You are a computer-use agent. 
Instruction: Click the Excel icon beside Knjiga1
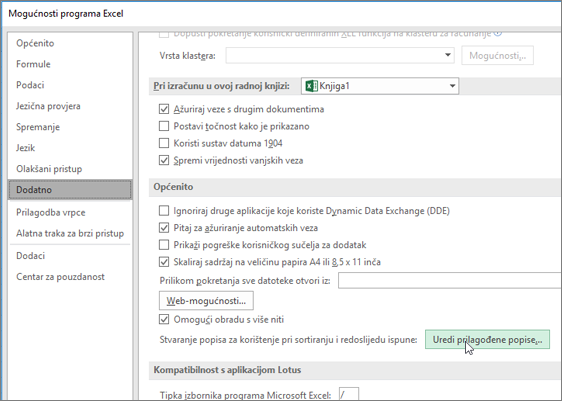(x=311, y=86)
